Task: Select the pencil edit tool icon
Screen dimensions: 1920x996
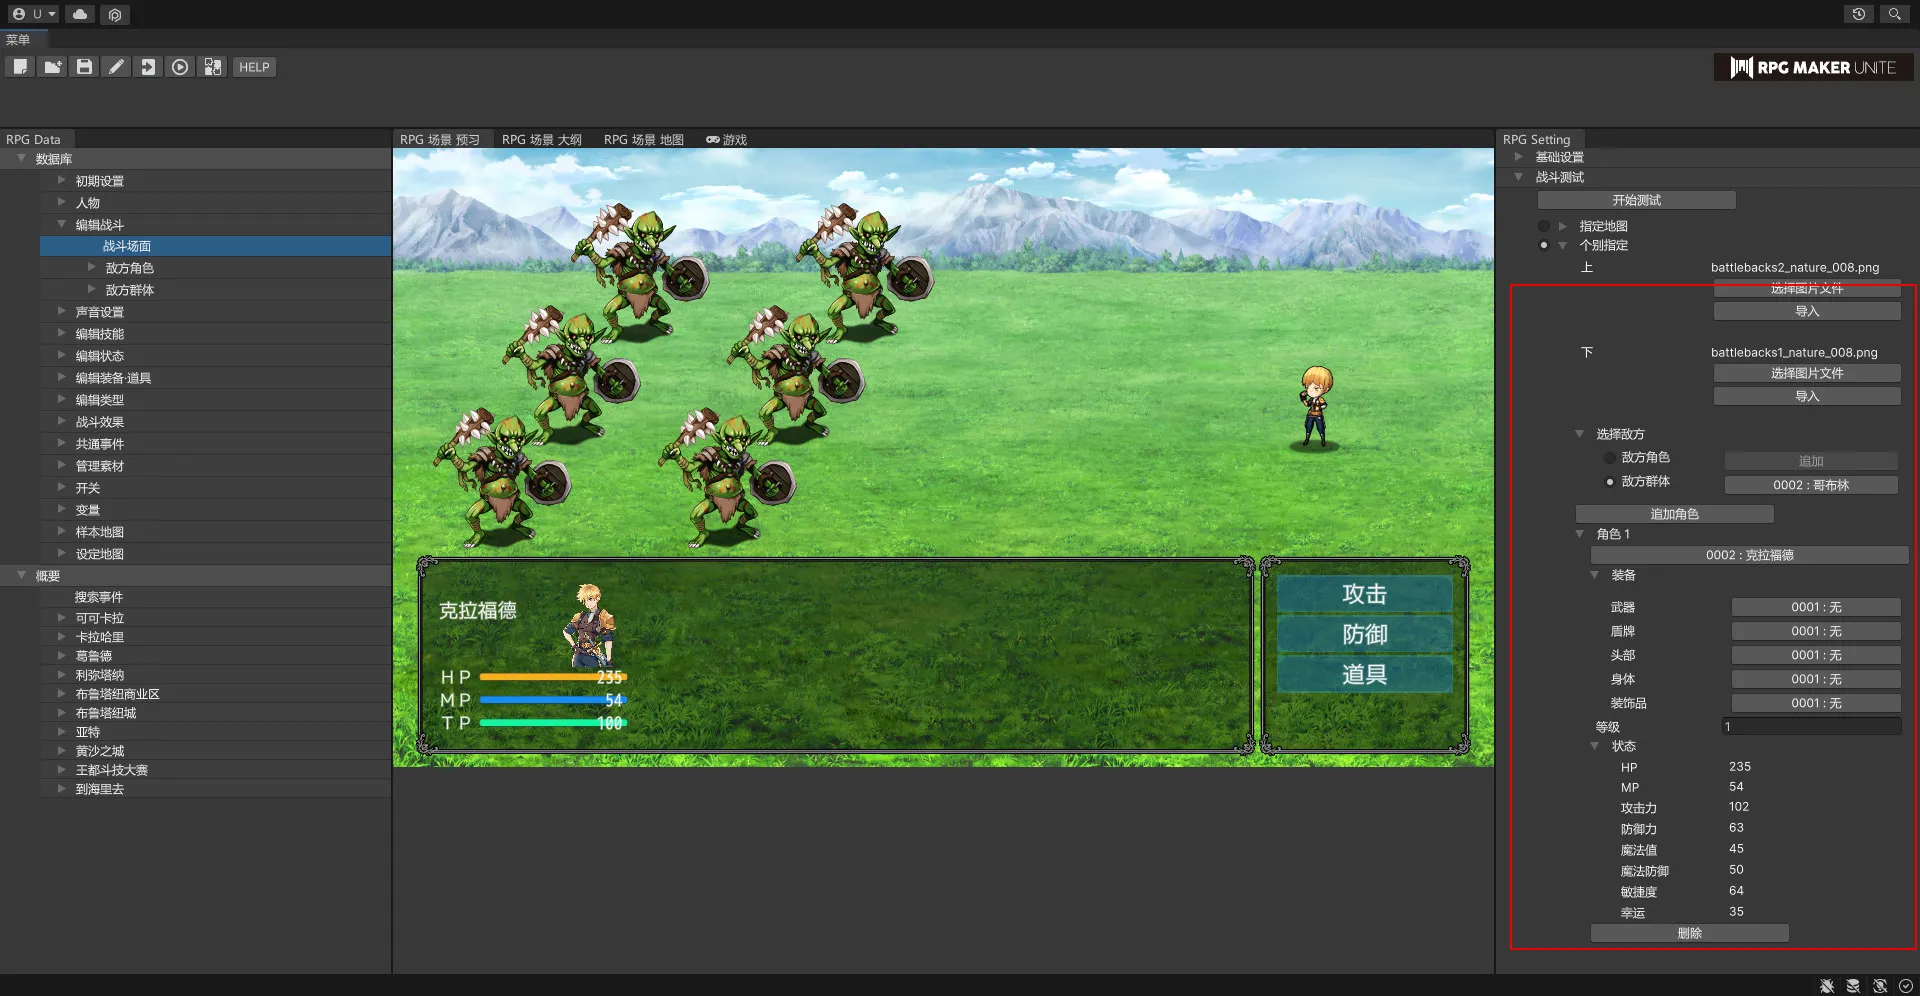Action: 116,67
